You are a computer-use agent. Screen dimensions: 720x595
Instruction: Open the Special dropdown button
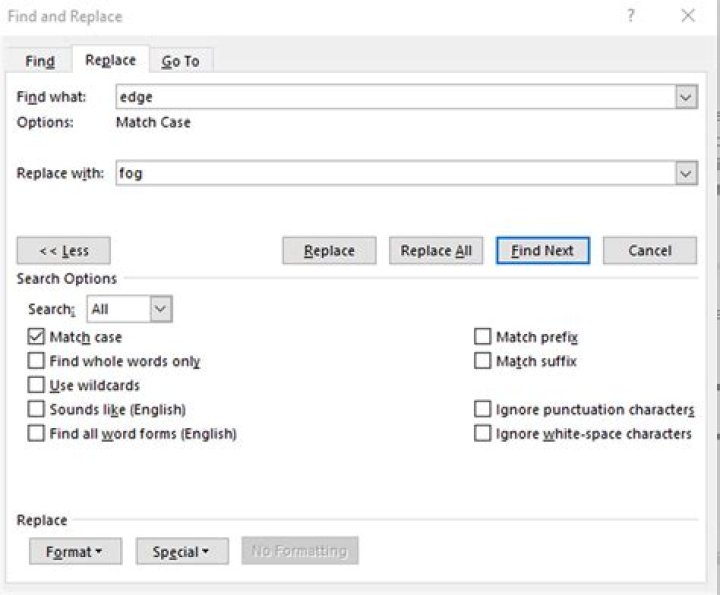point(182,551)
